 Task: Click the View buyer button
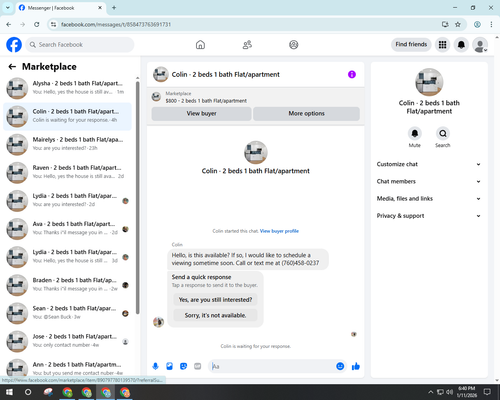201,114
